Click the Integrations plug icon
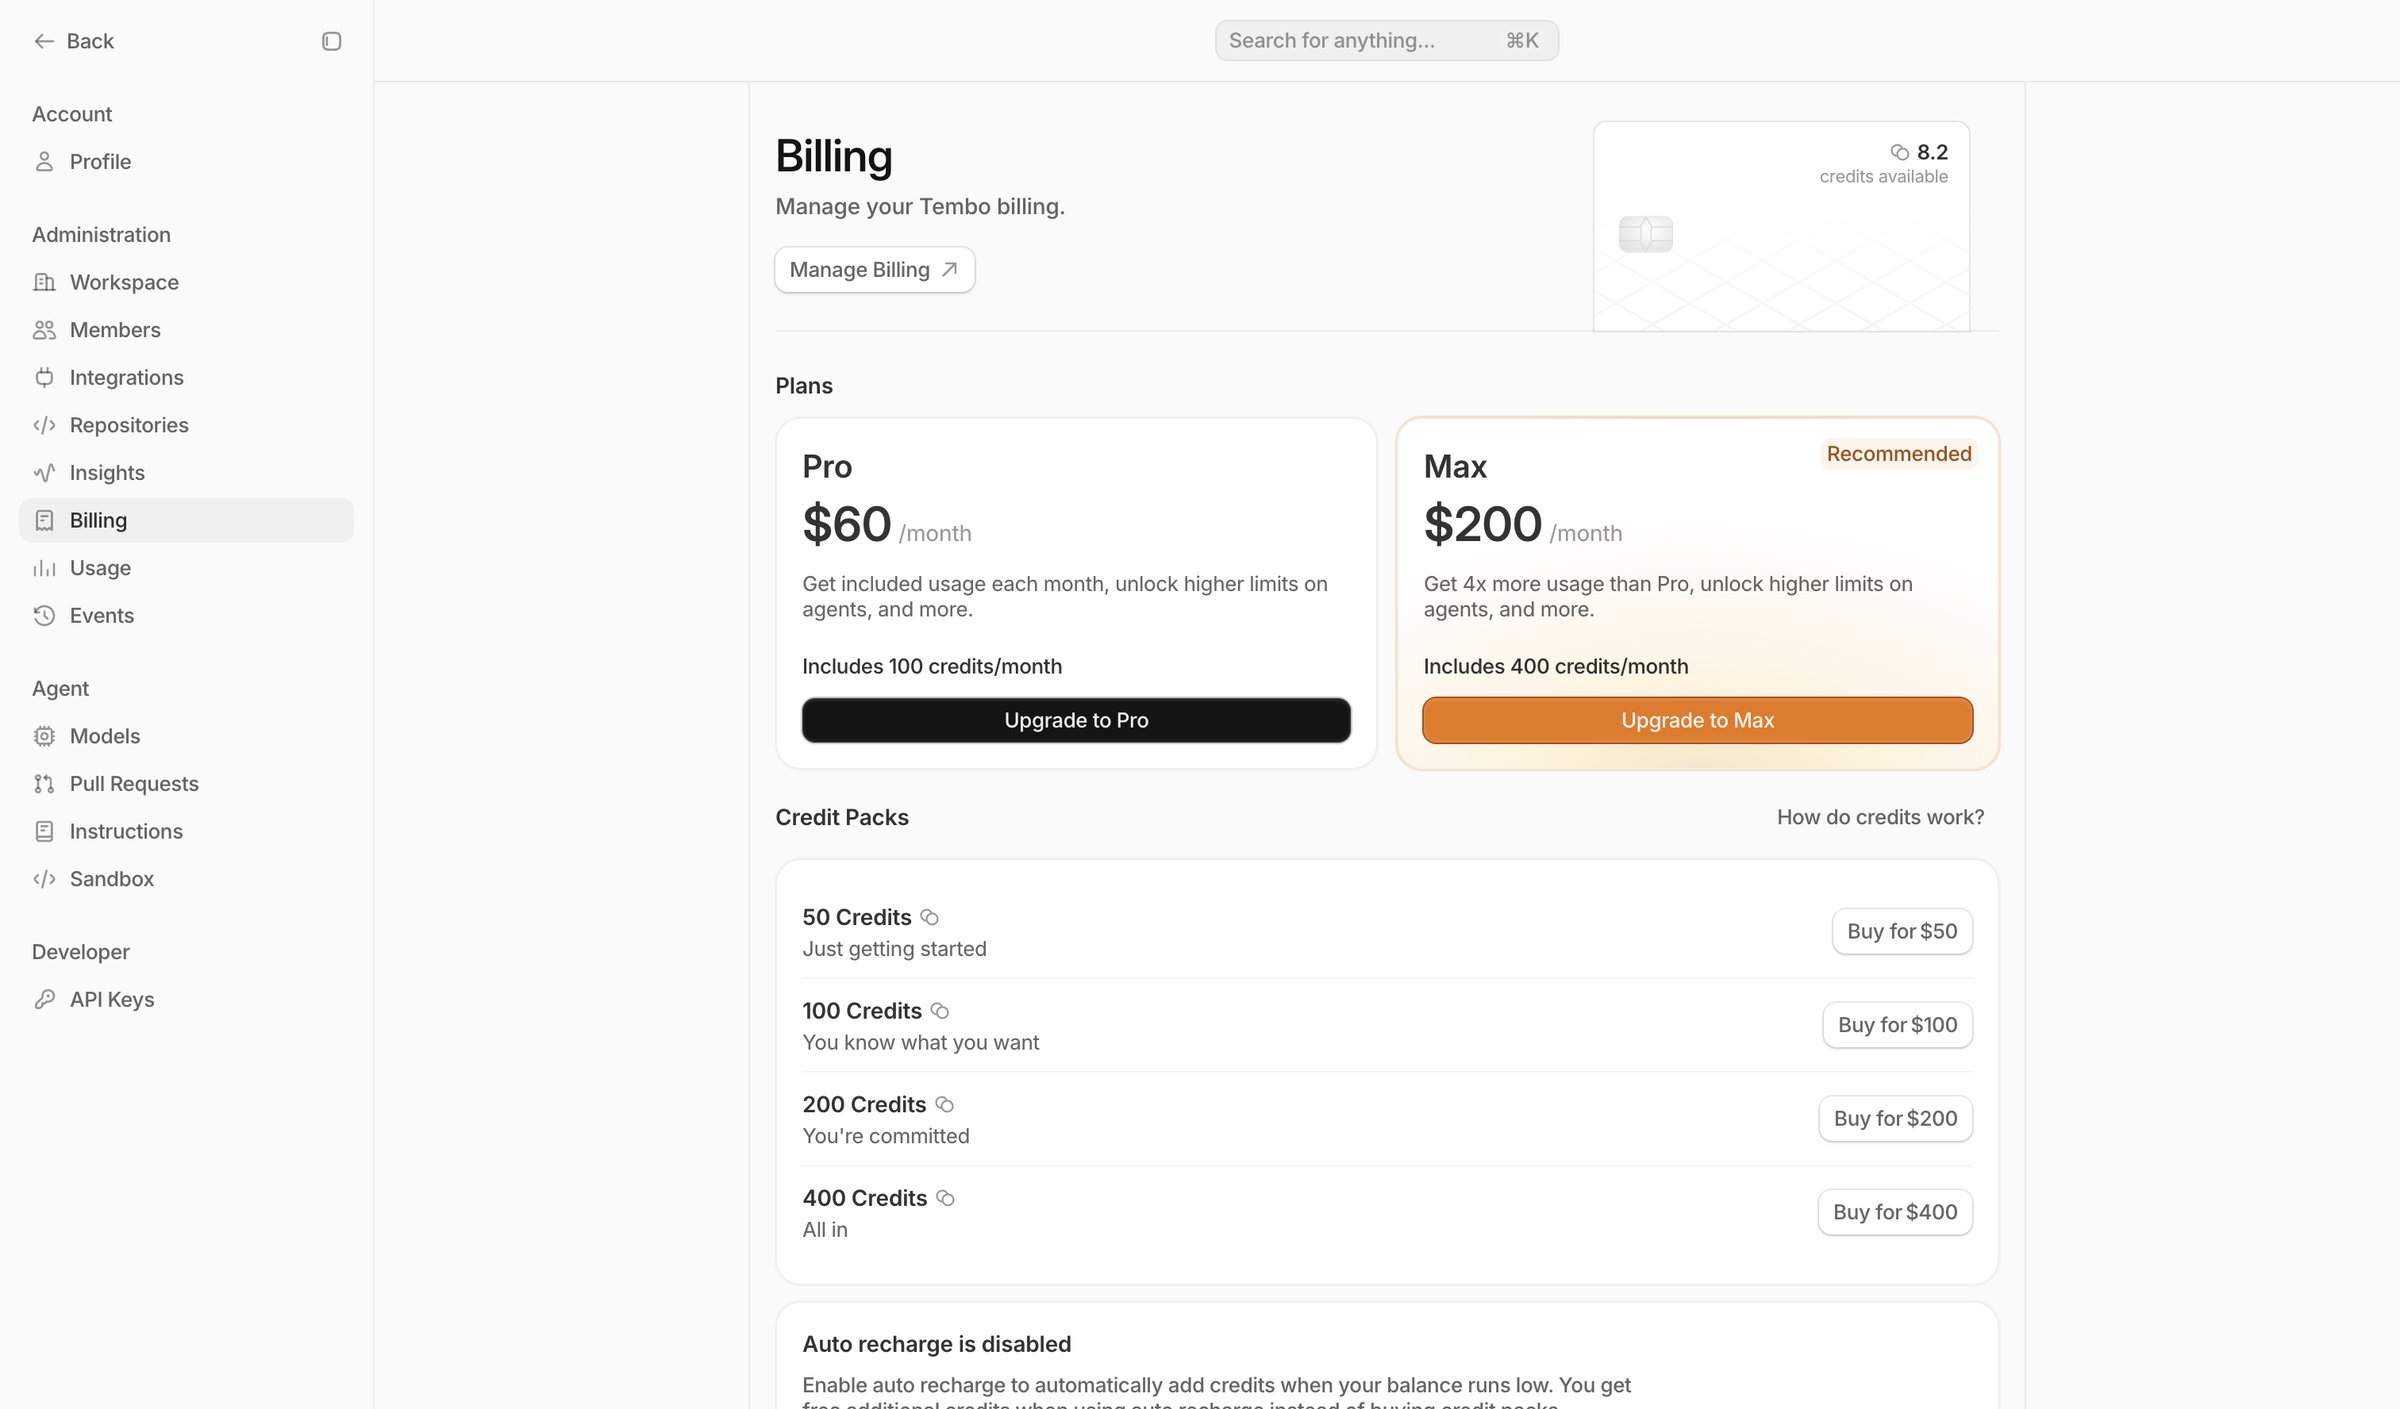The image size is (2400, 1409). [x=44, y=378]
